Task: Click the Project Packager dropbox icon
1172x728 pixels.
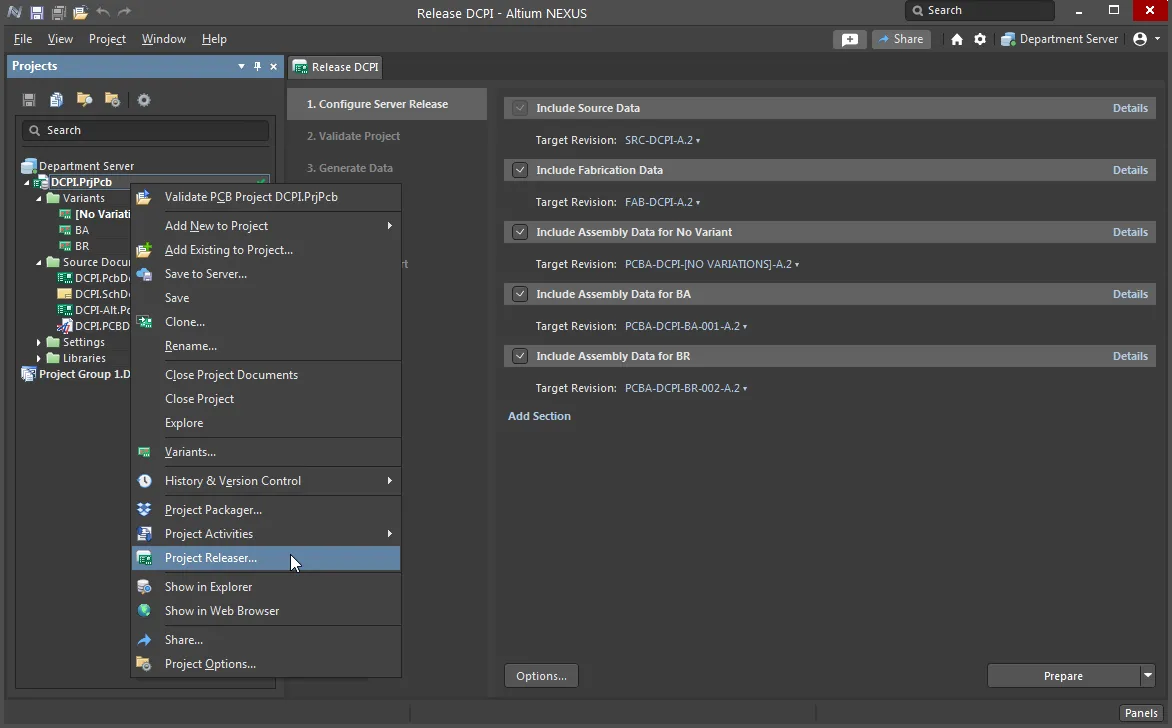Action: pos(144,510)
